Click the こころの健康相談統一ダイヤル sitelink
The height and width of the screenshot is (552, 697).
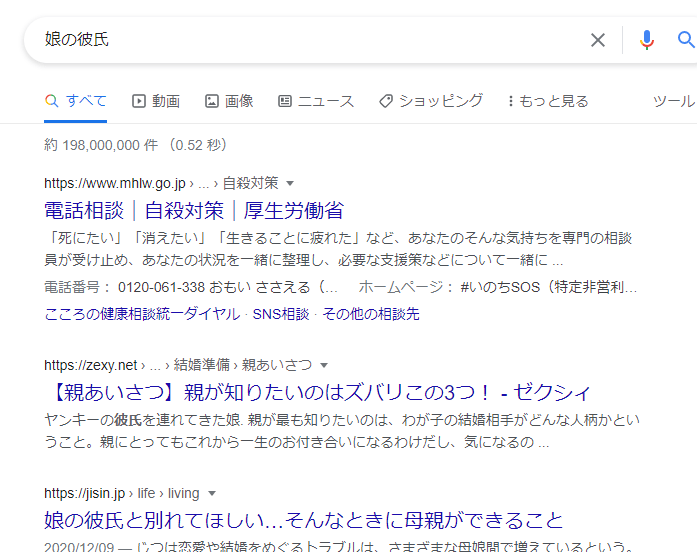142,314
